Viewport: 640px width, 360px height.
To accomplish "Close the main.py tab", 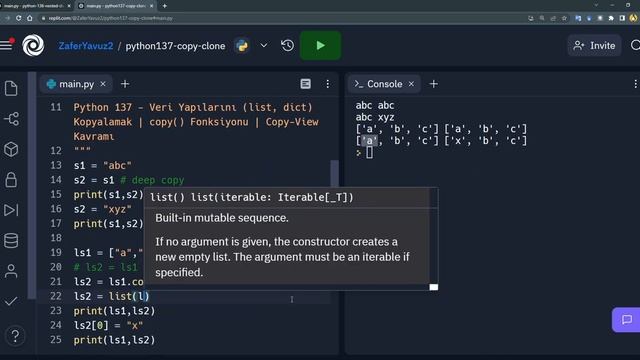I will (x=103, y=84).
